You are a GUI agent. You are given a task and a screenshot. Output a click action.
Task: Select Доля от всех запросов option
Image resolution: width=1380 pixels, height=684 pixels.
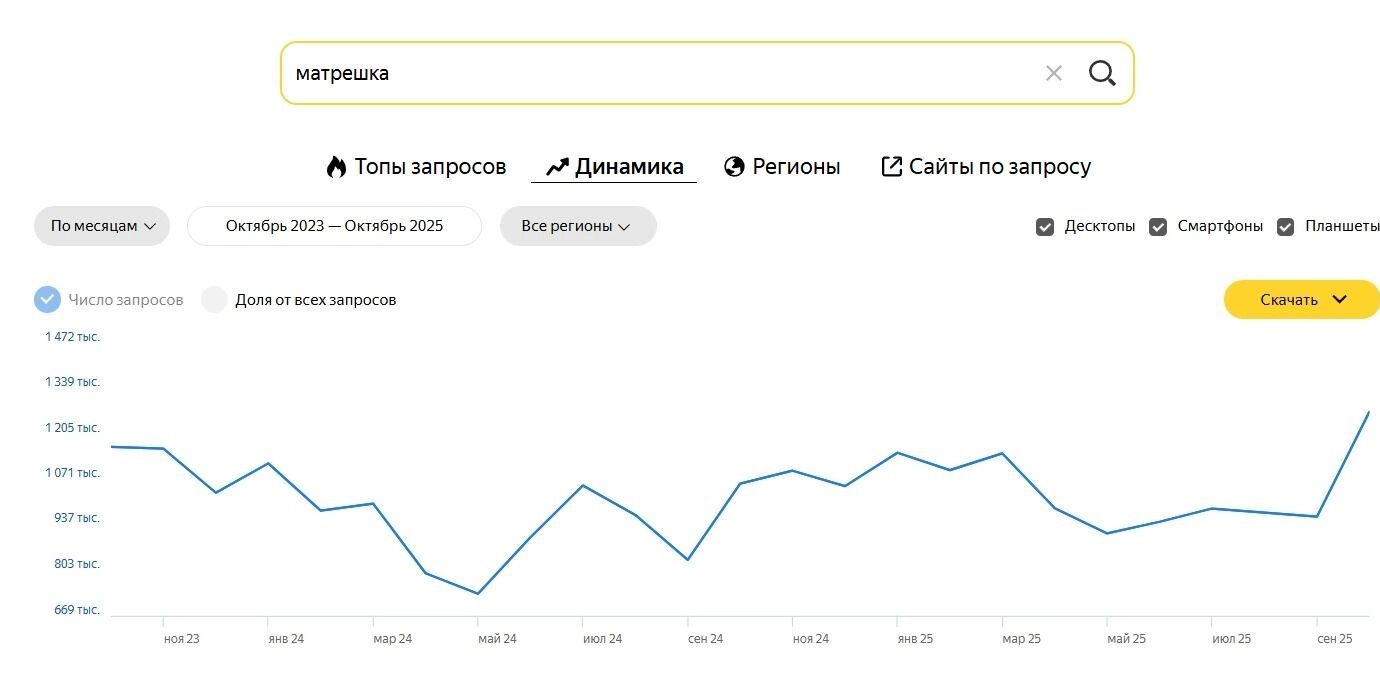point(214,299)
